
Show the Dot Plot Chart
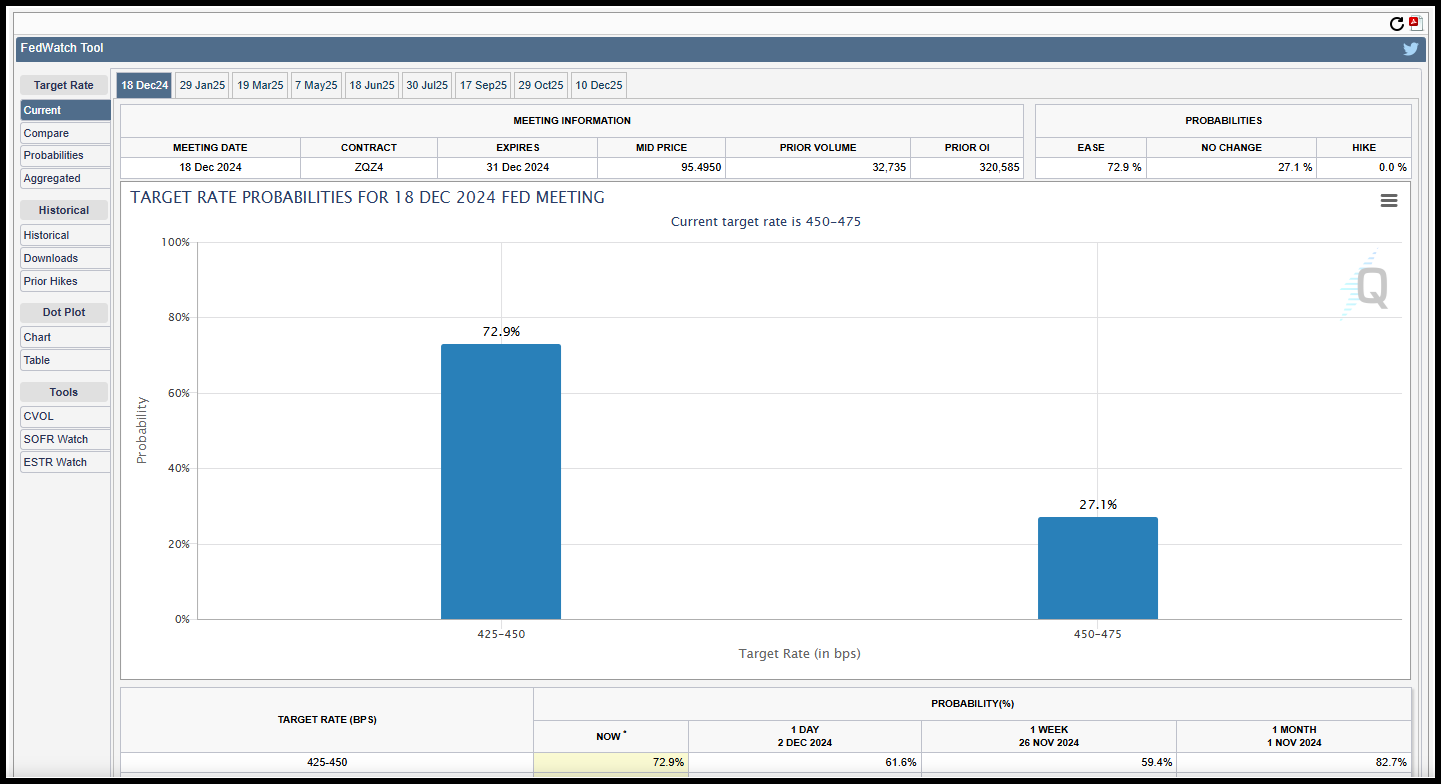(65, 337)
